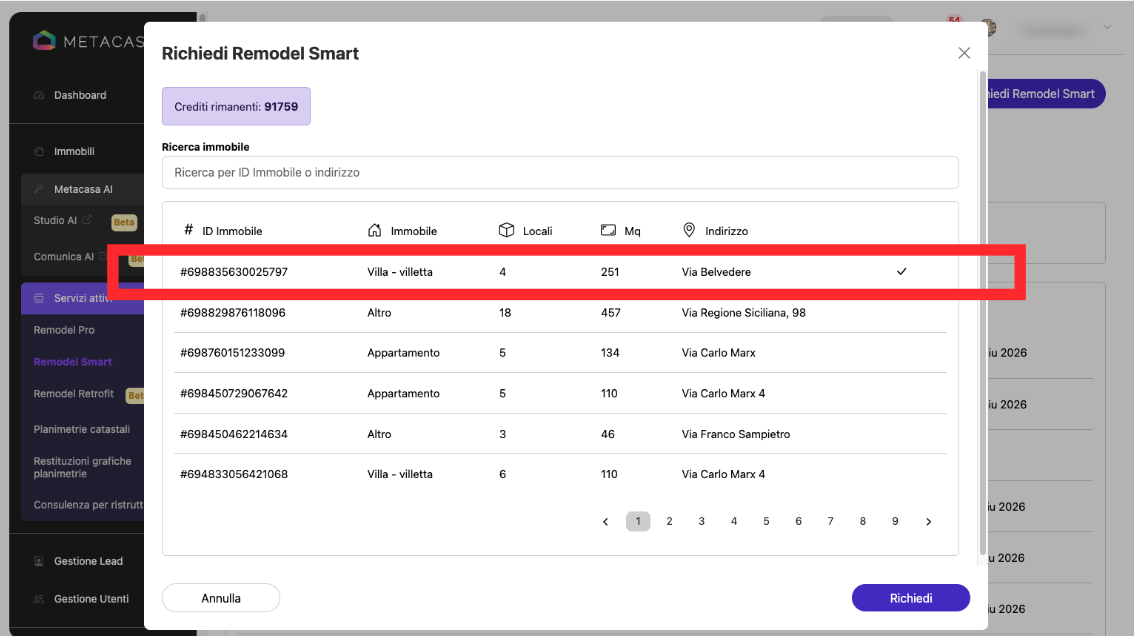The height and width of the screenshot is (636, 1134).
Task: Go to next page with right chevron
Action: pyautogui.click(x=929, y=522)
